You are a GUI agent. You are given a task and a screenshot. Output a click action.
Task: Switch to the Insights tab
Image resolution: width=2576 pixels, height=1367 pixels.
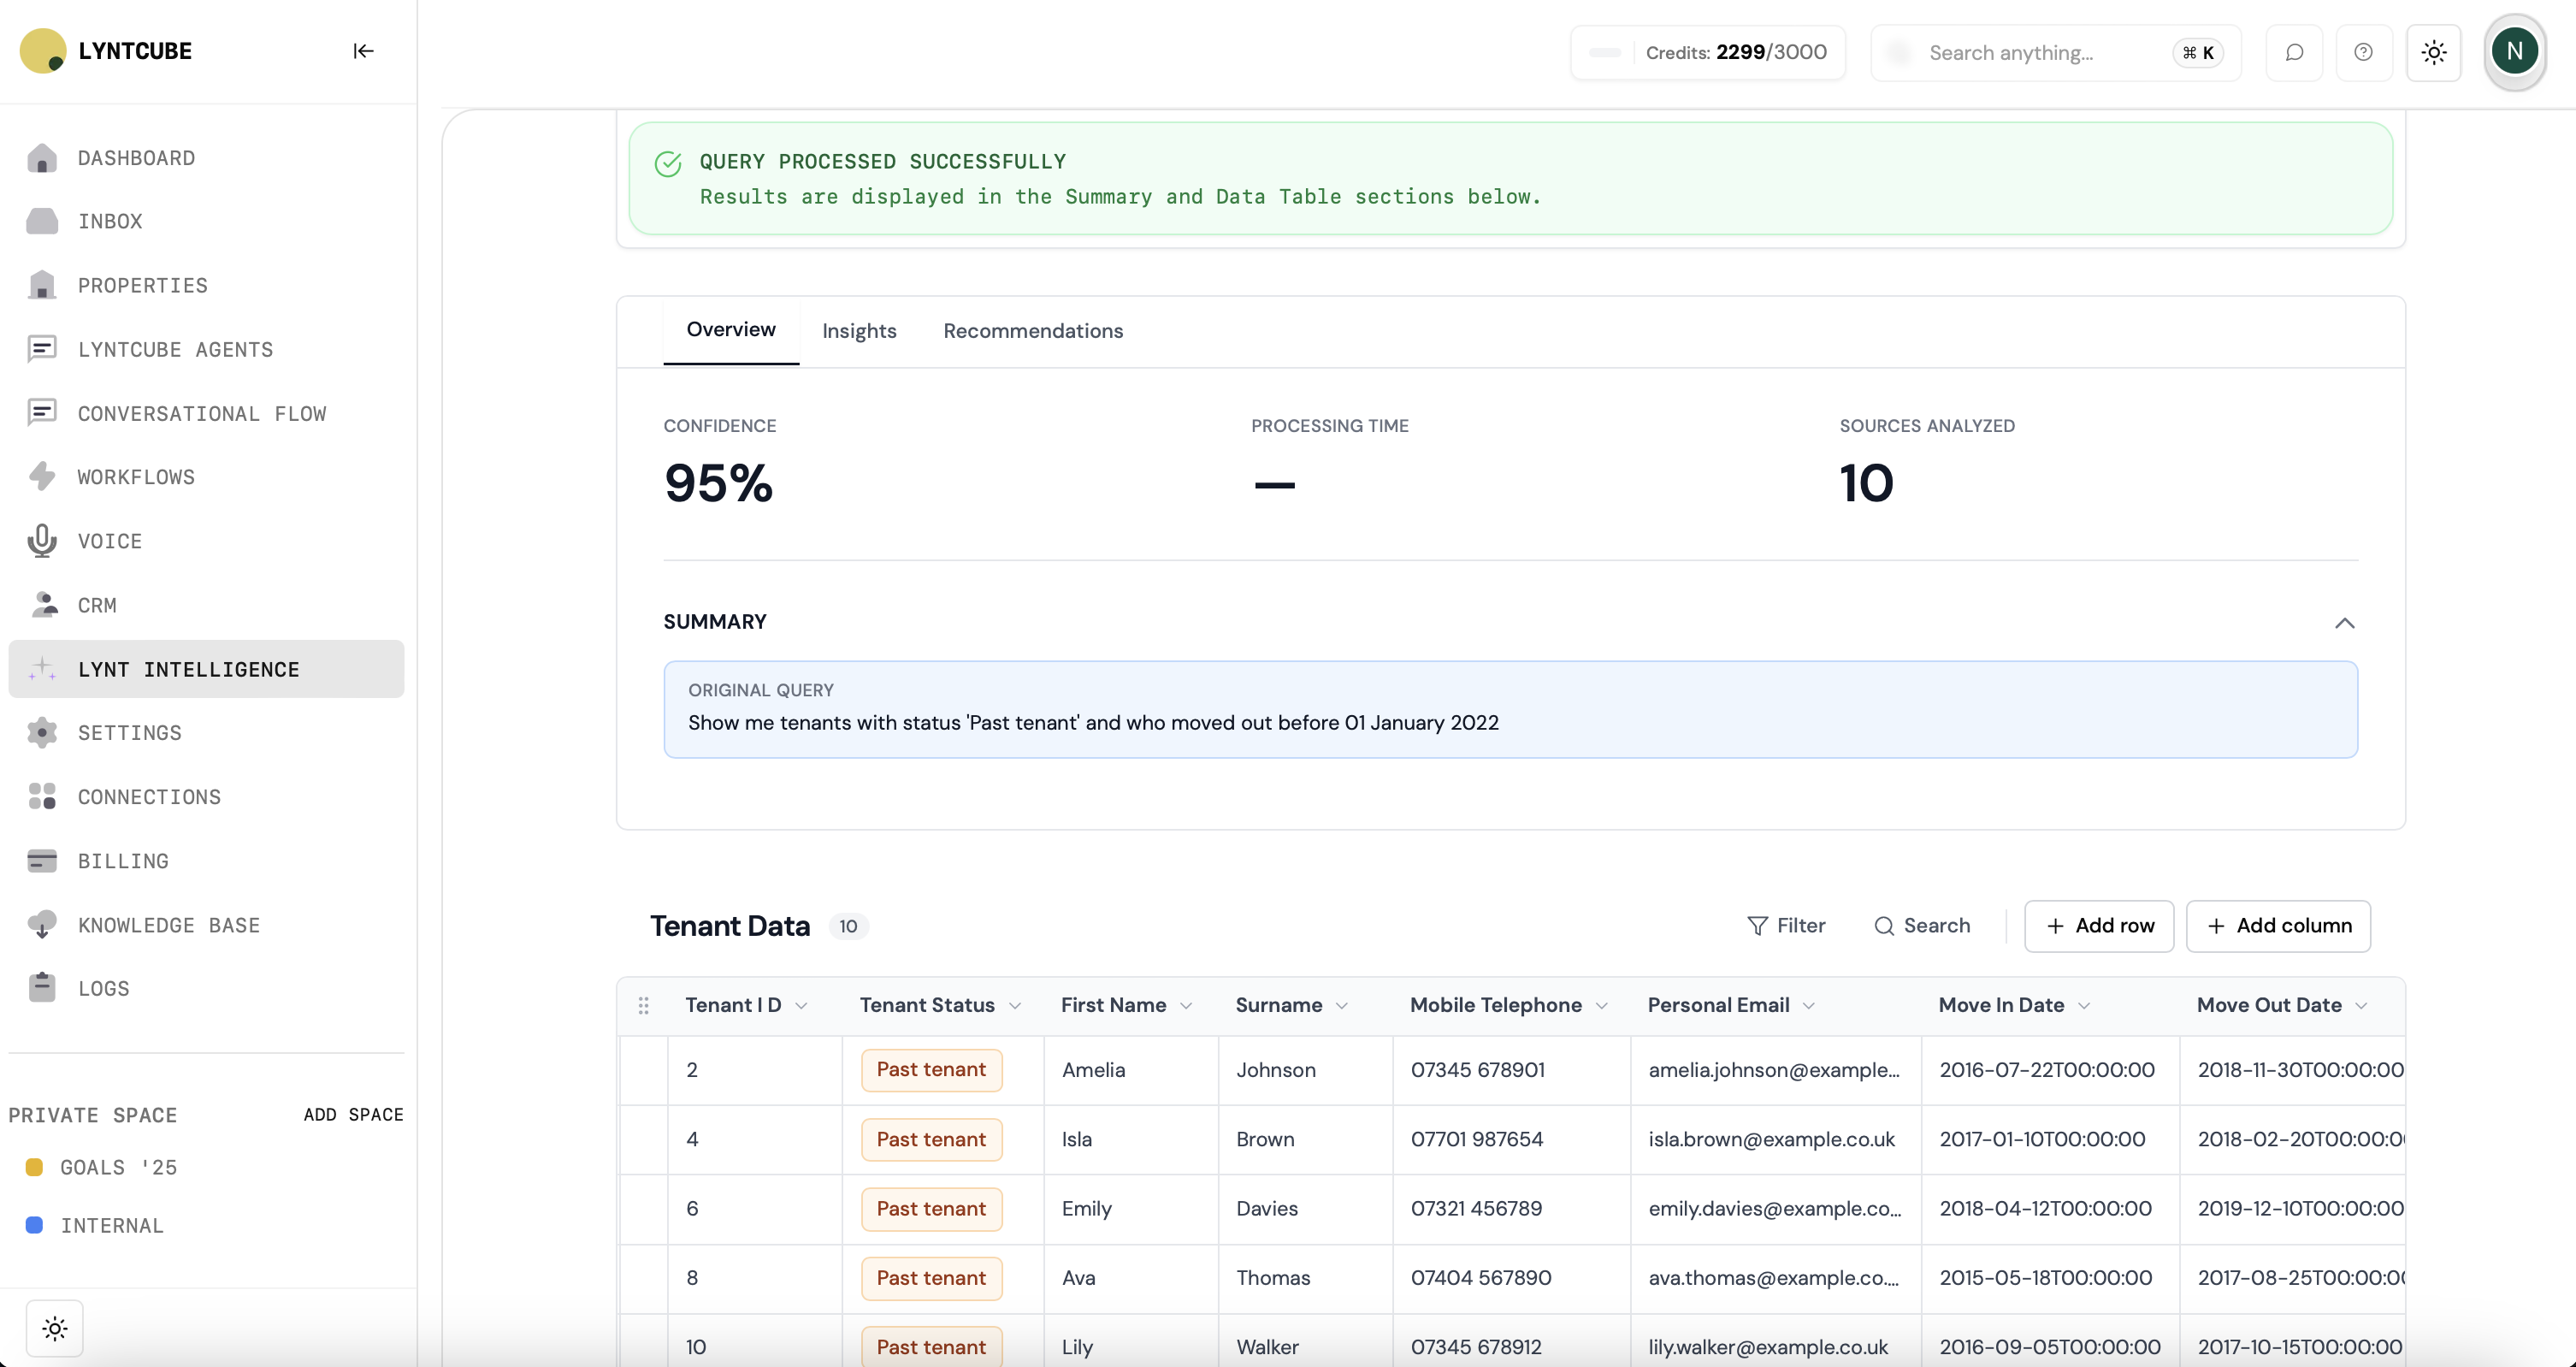[859, 331]
